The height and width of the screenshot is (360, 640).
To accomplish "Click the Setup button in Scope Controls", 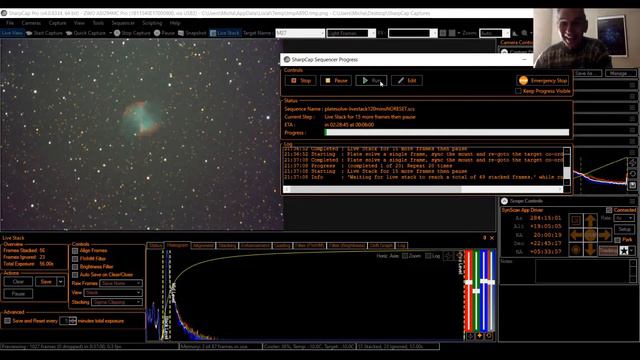I will (624, 229).
